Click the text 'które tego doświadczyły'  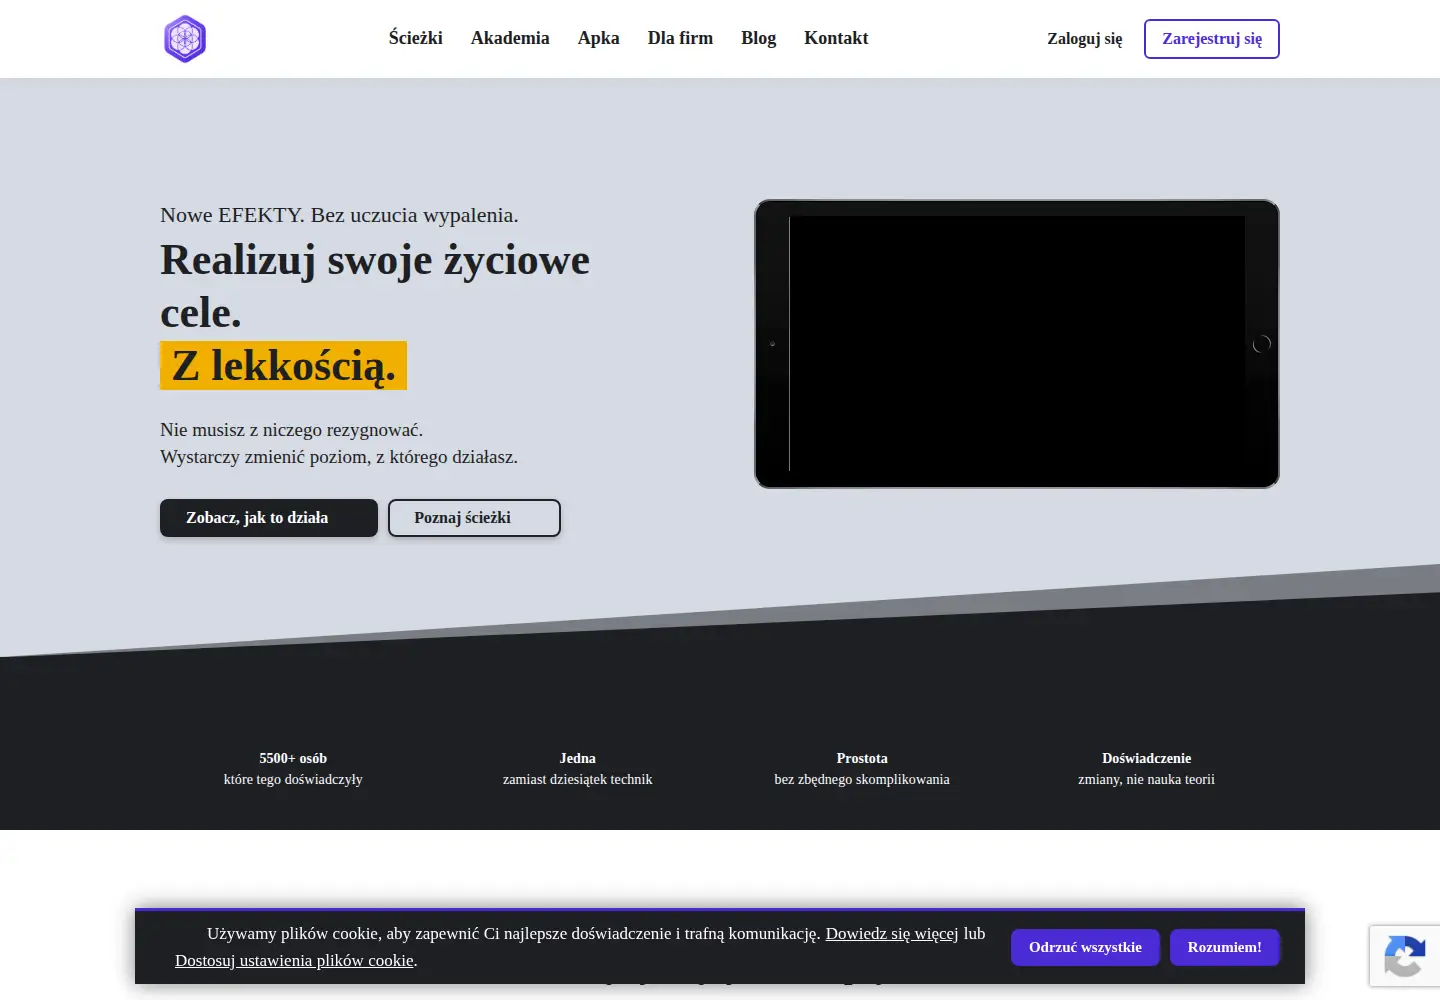click(293, 779)
